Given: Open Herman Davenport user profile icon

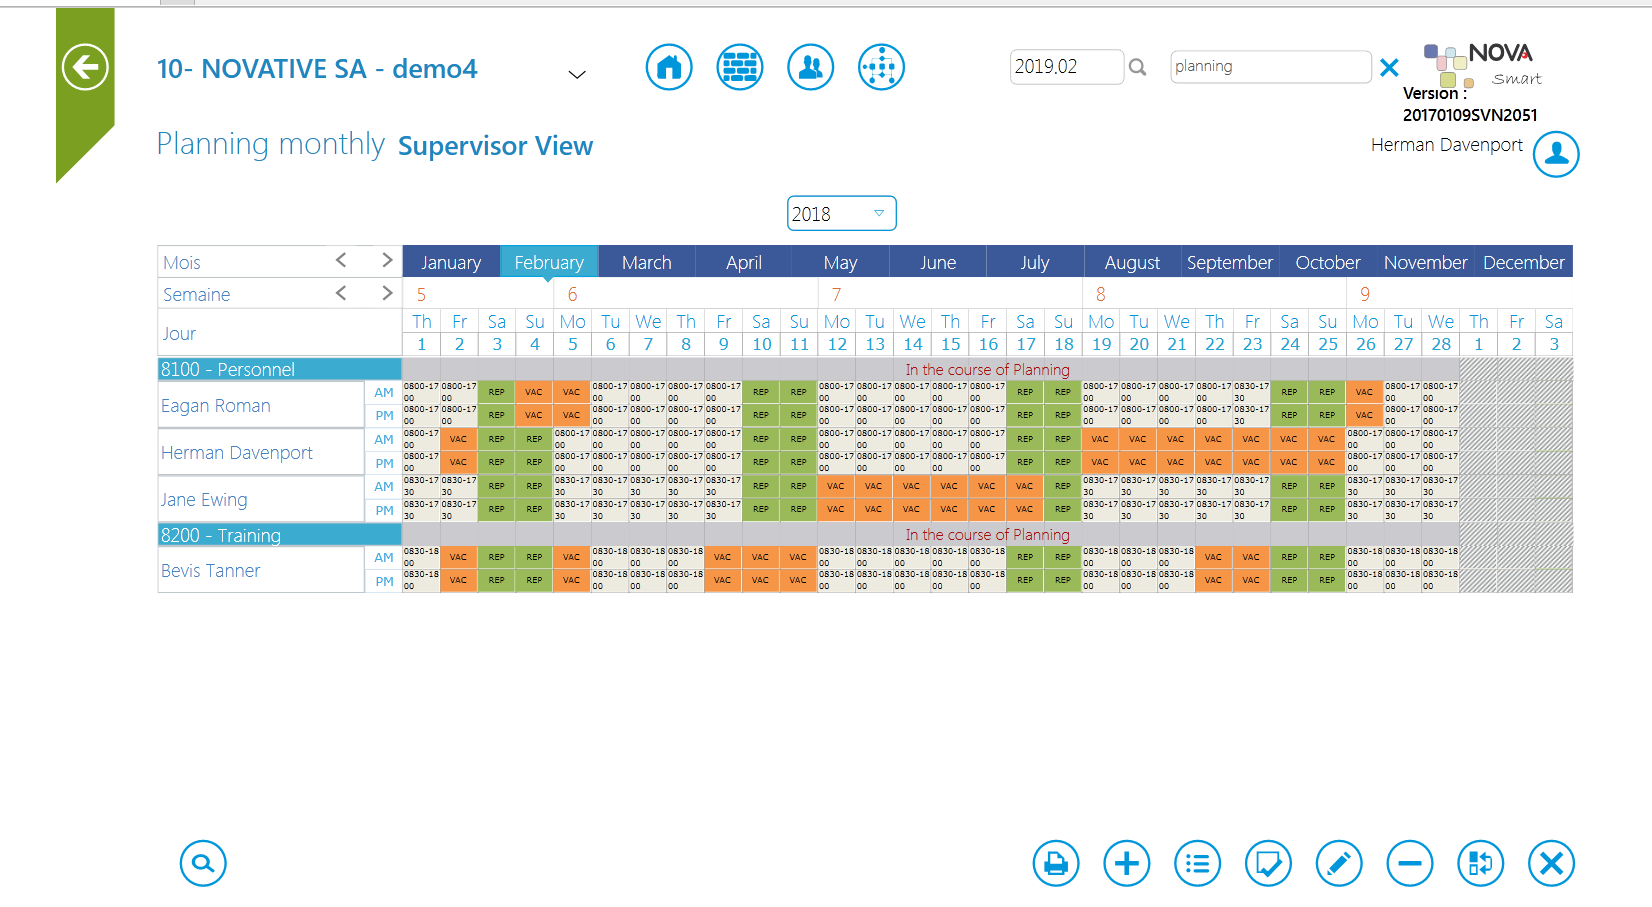Looking at the screenshot, I should click(1556, 154).
